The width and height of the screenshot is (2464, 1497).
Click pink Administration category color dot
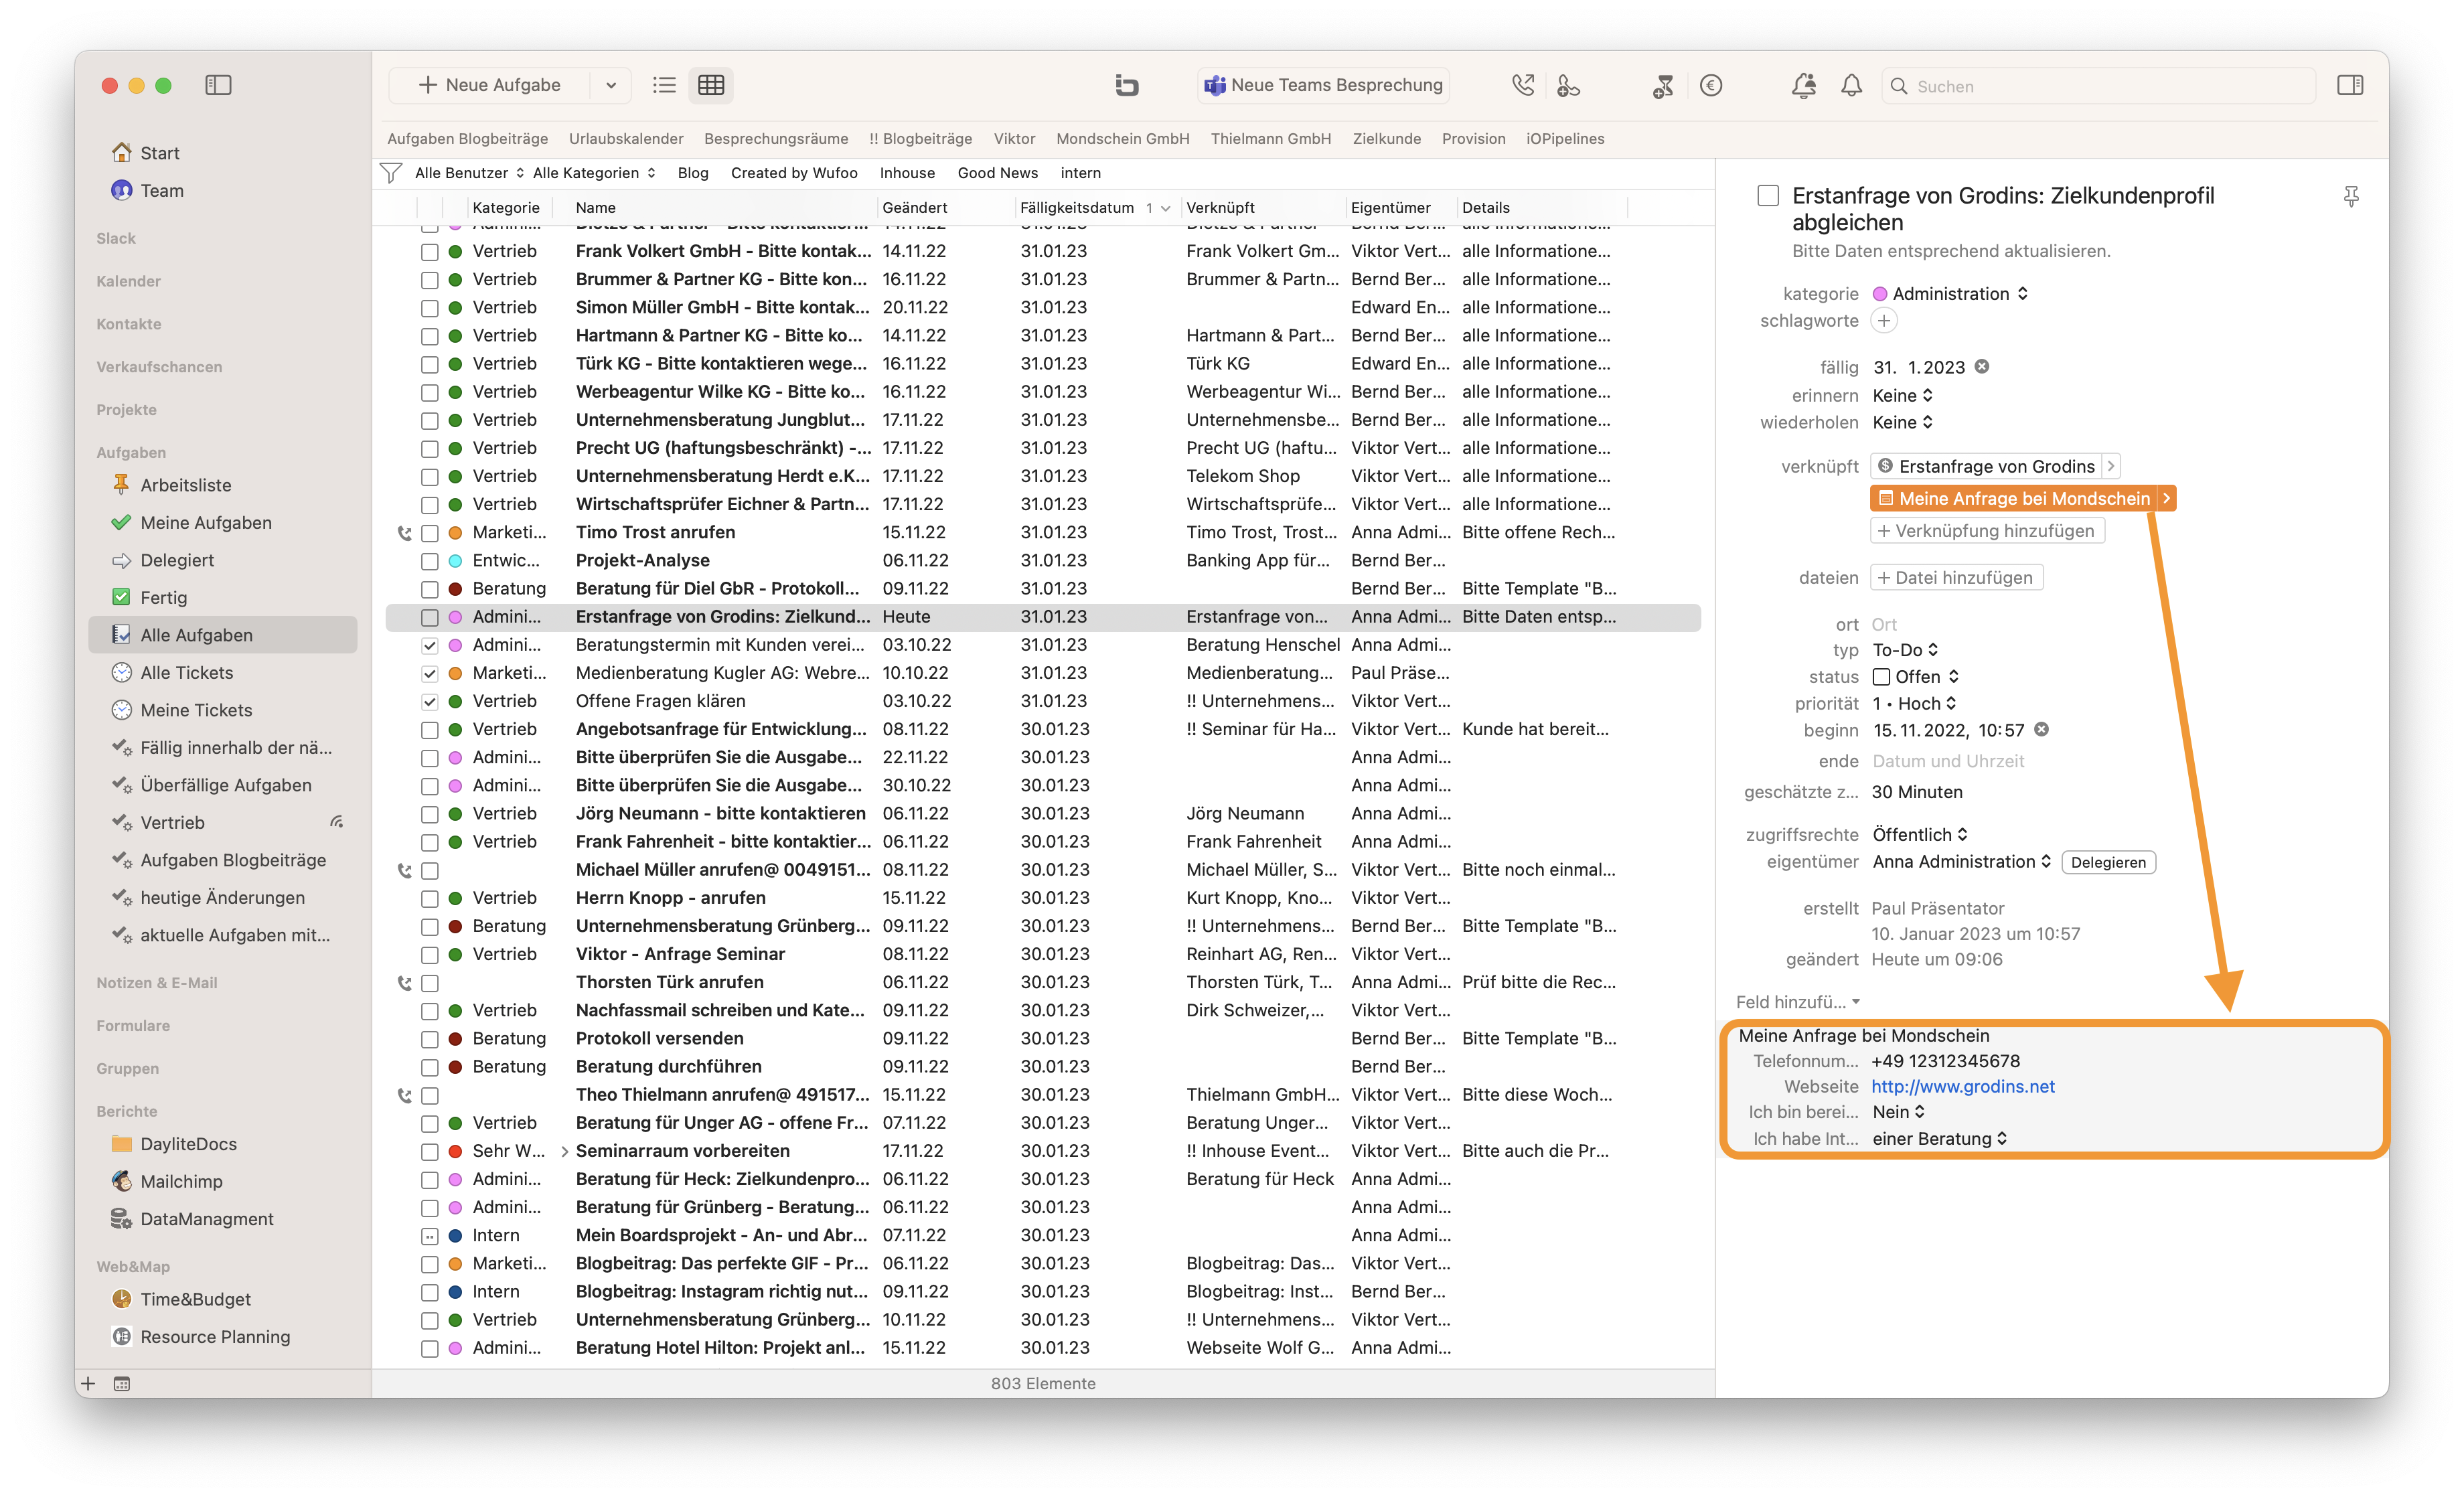pyautogui.click(x=1880, y=294)
